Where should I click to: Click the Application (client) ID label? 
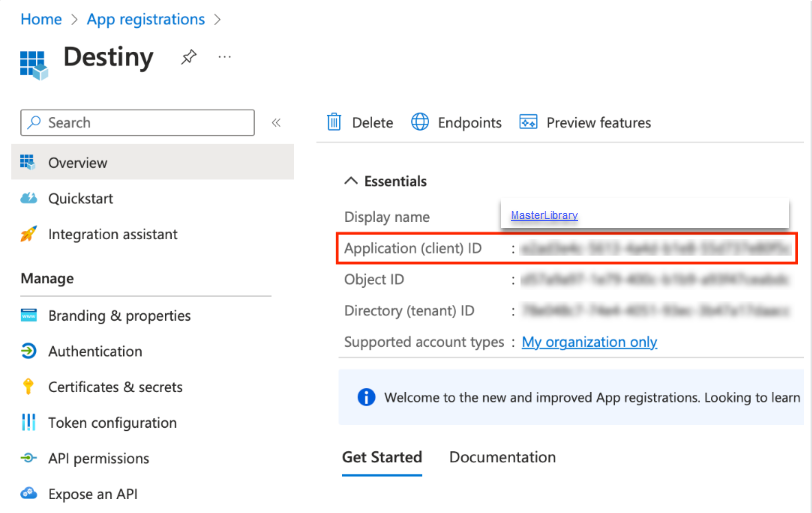click(413, 248)
